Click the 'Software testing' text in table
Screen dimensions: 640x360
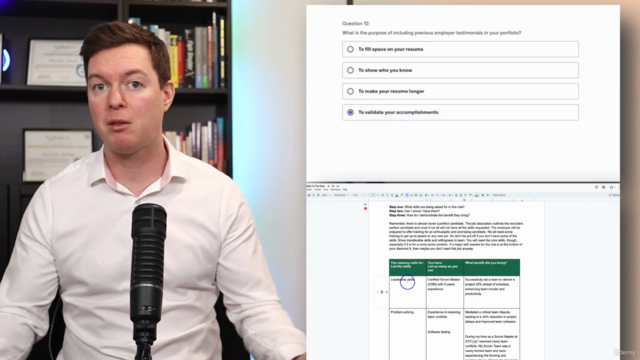tap(439, 332)
